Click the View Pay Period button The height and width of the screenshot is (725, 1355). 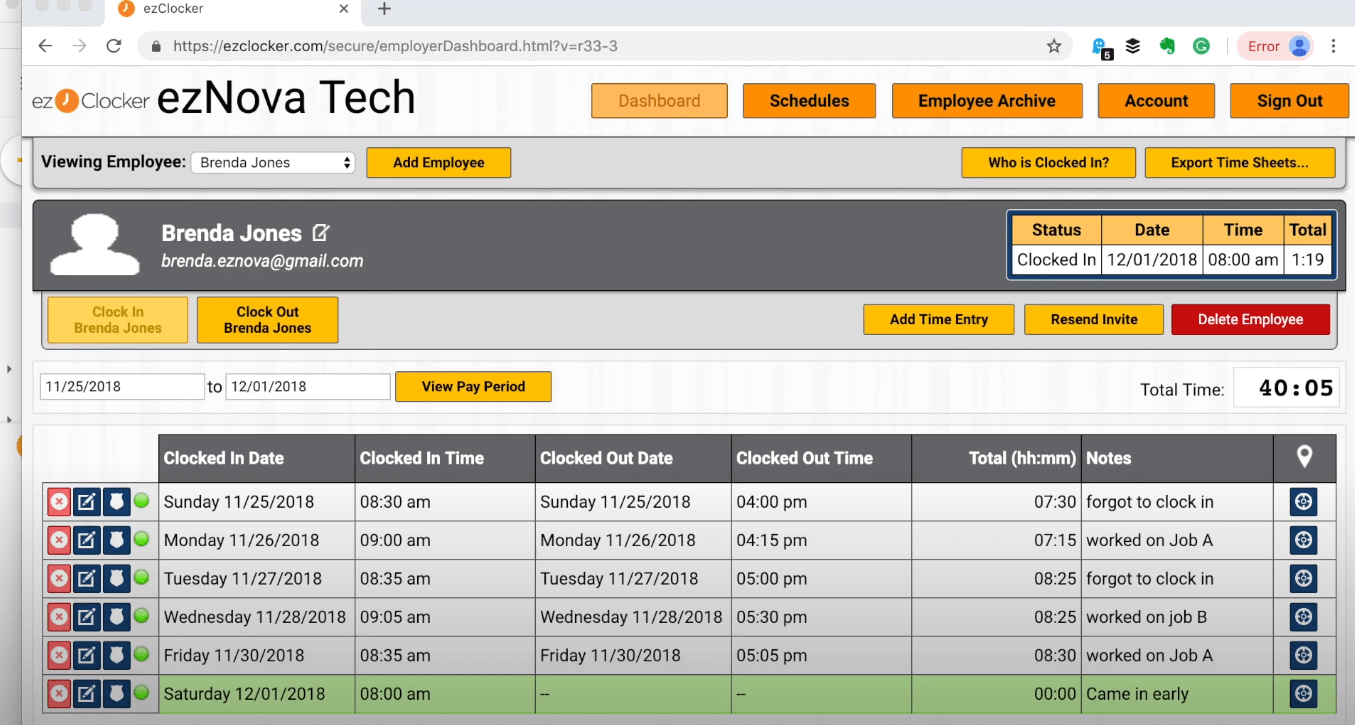coord(473,386)
